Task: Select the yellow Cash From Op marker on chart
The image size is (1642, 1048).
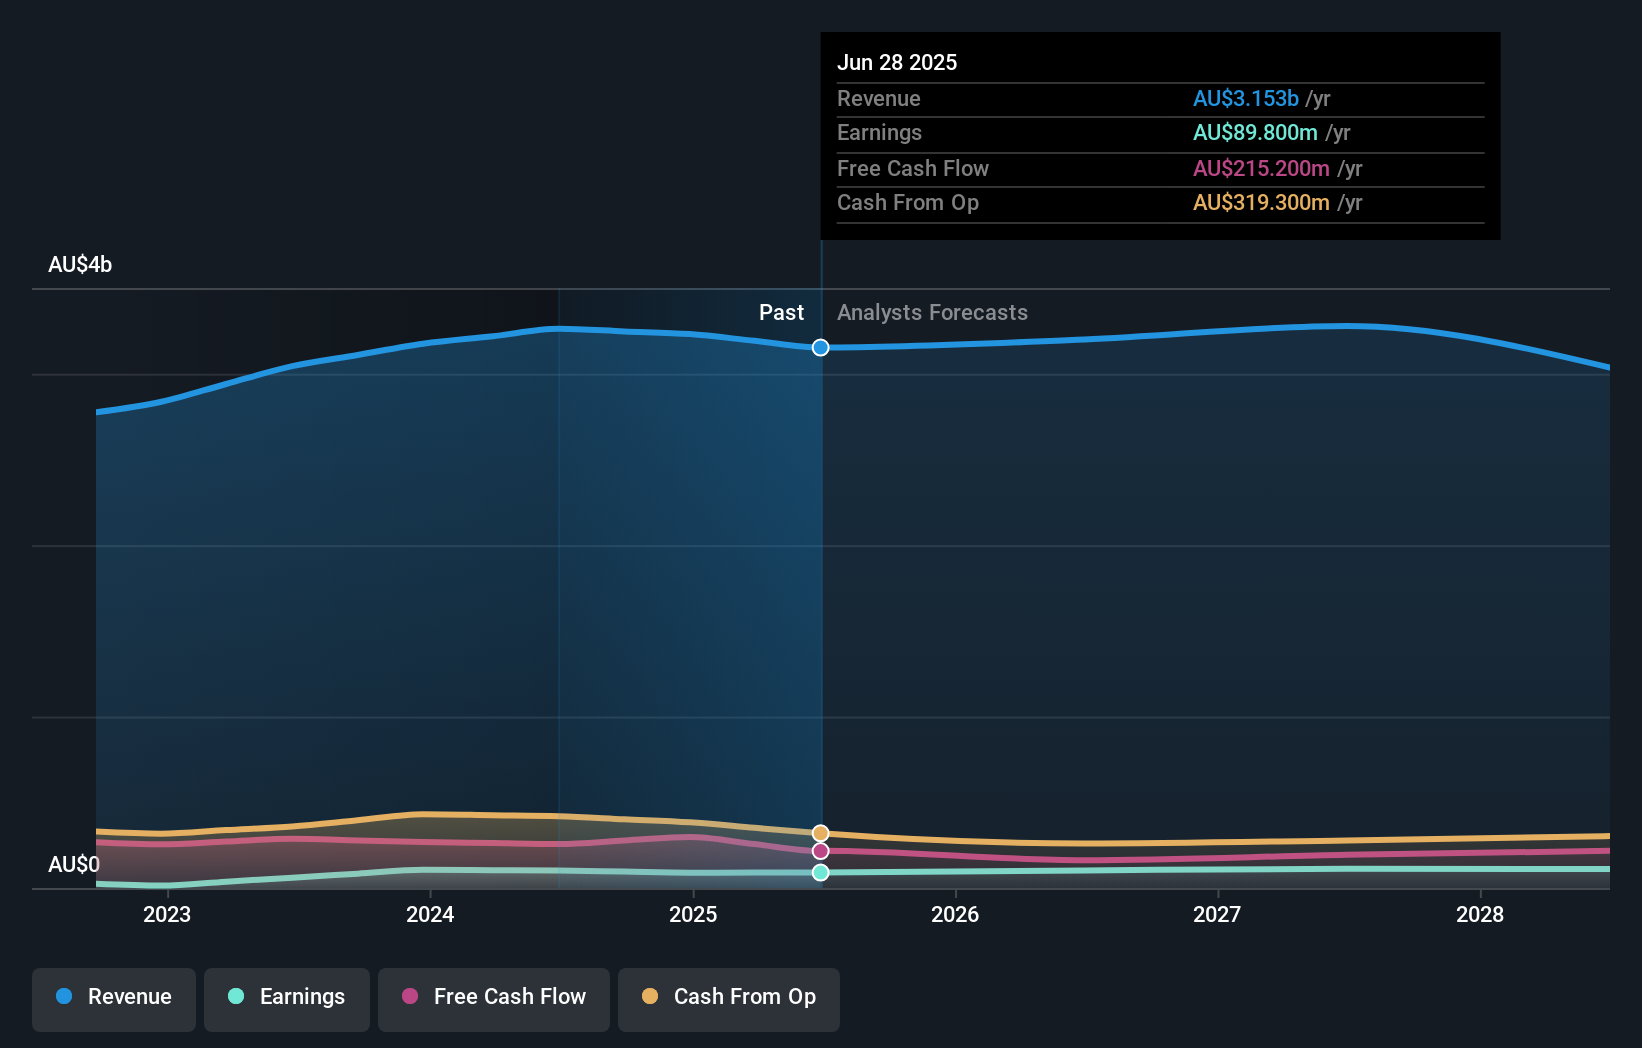Action: pyautogui.click(x=820, y=832)
